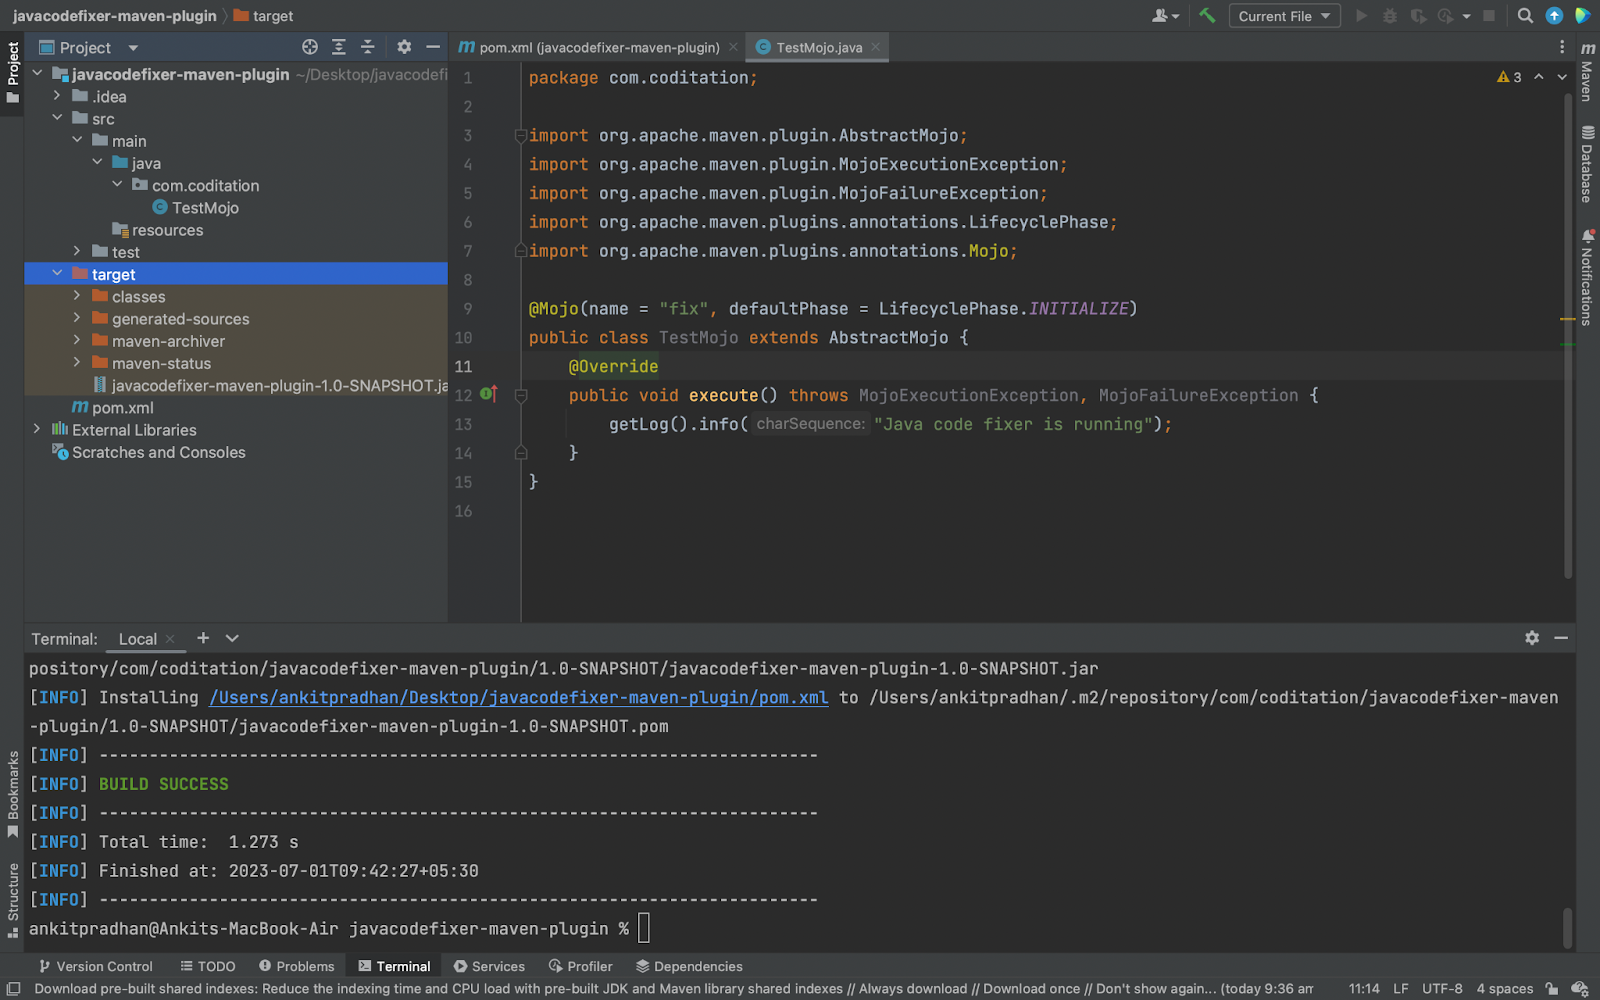Toggle the Bookmarks tool window
Image resolution: width=1600 pixels, height=1000 pixels.
12,796
